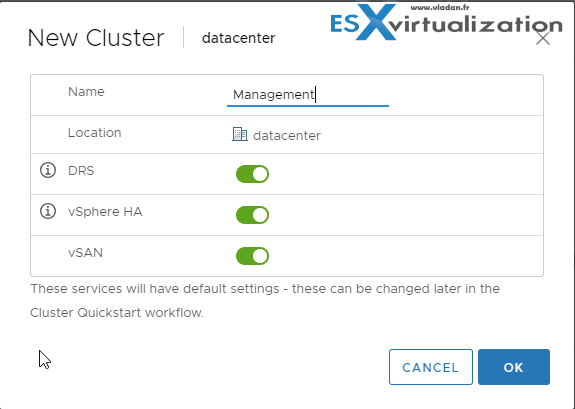
Task: Switch off the vSAN toggle
Action: [x=252, y=256]
